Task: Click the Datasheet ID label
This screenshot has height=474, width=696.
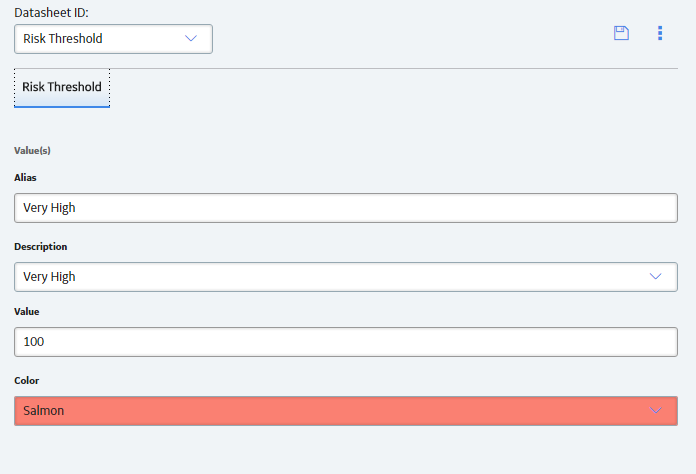Action: coord(51,12)
